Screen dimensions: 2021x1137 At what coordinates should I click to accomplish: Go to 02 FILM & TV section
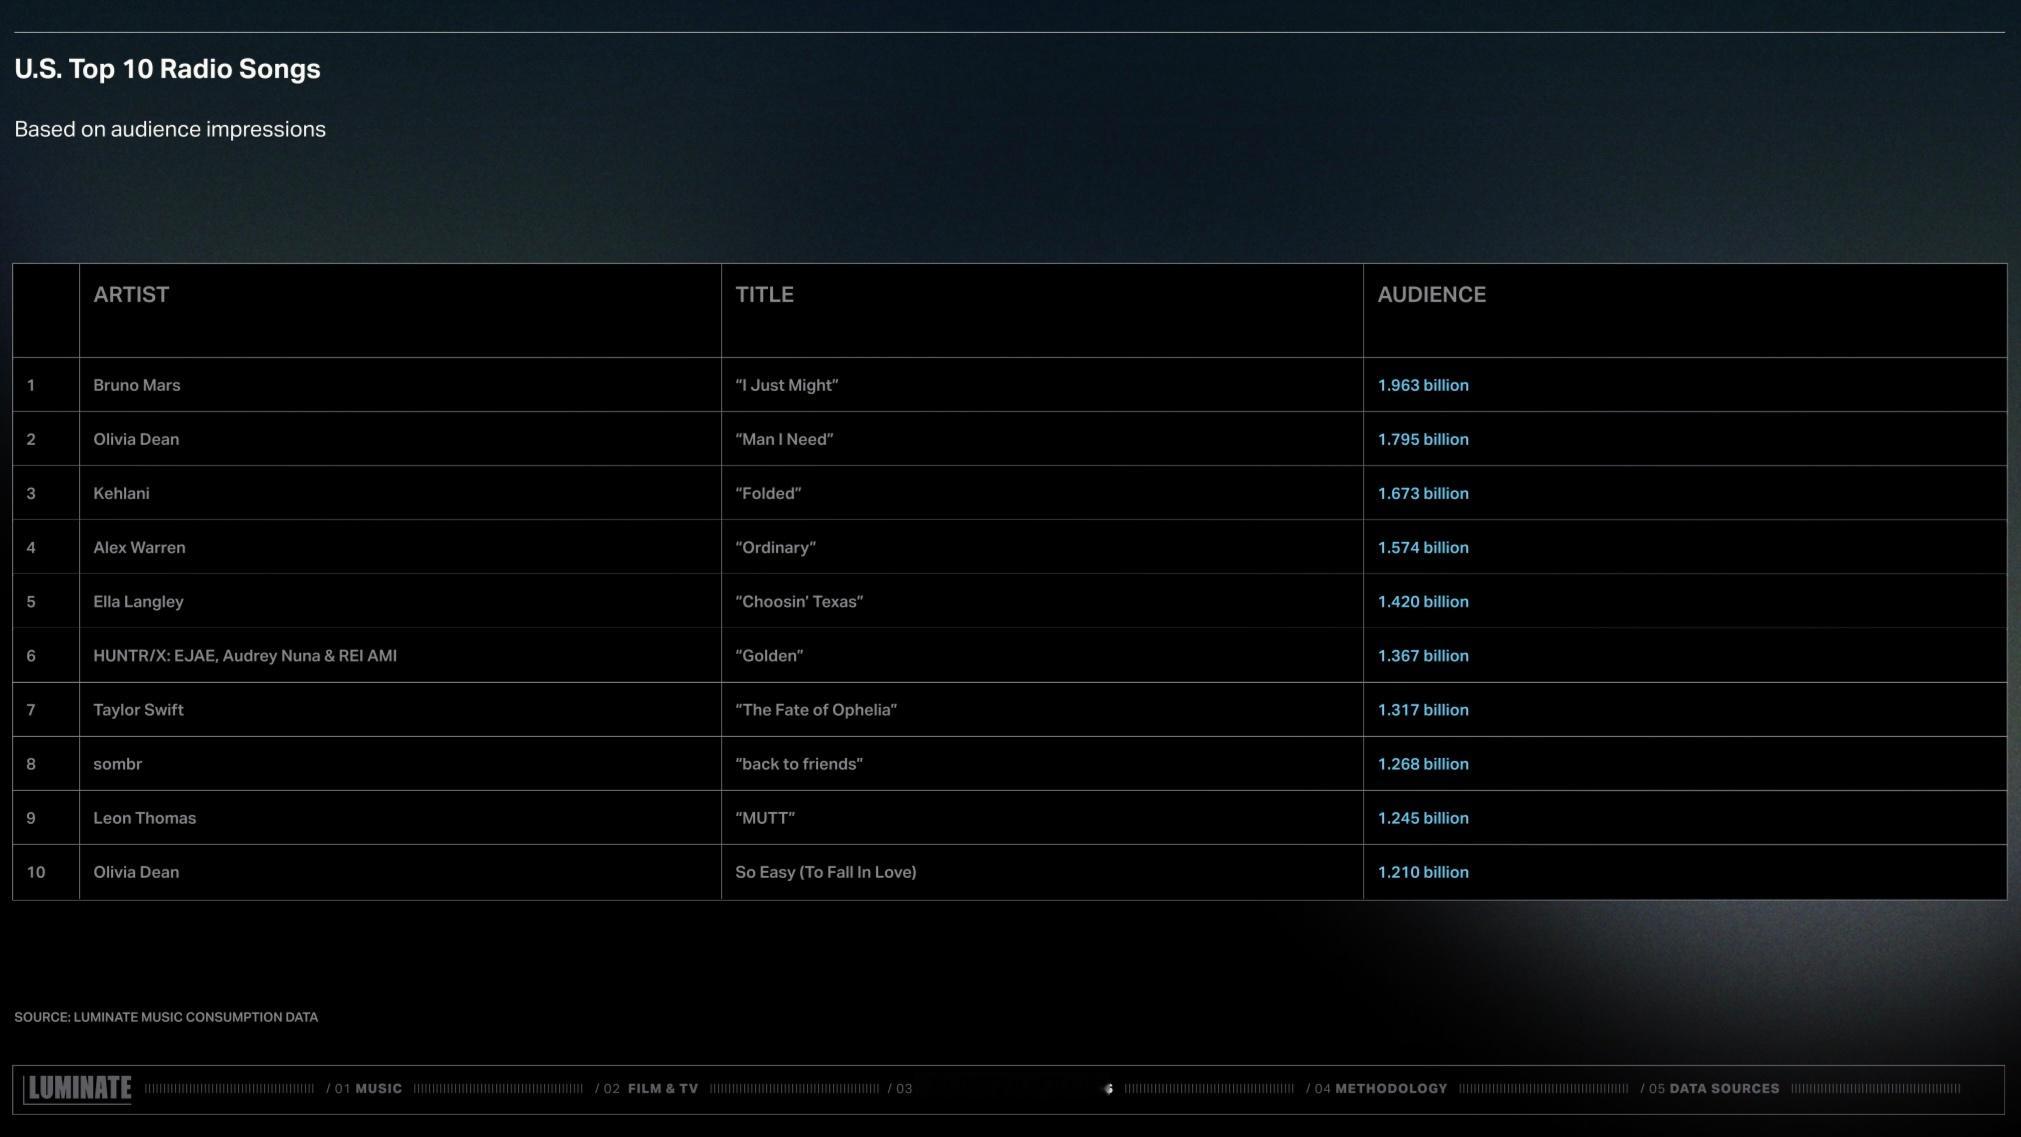(646, 1089)
